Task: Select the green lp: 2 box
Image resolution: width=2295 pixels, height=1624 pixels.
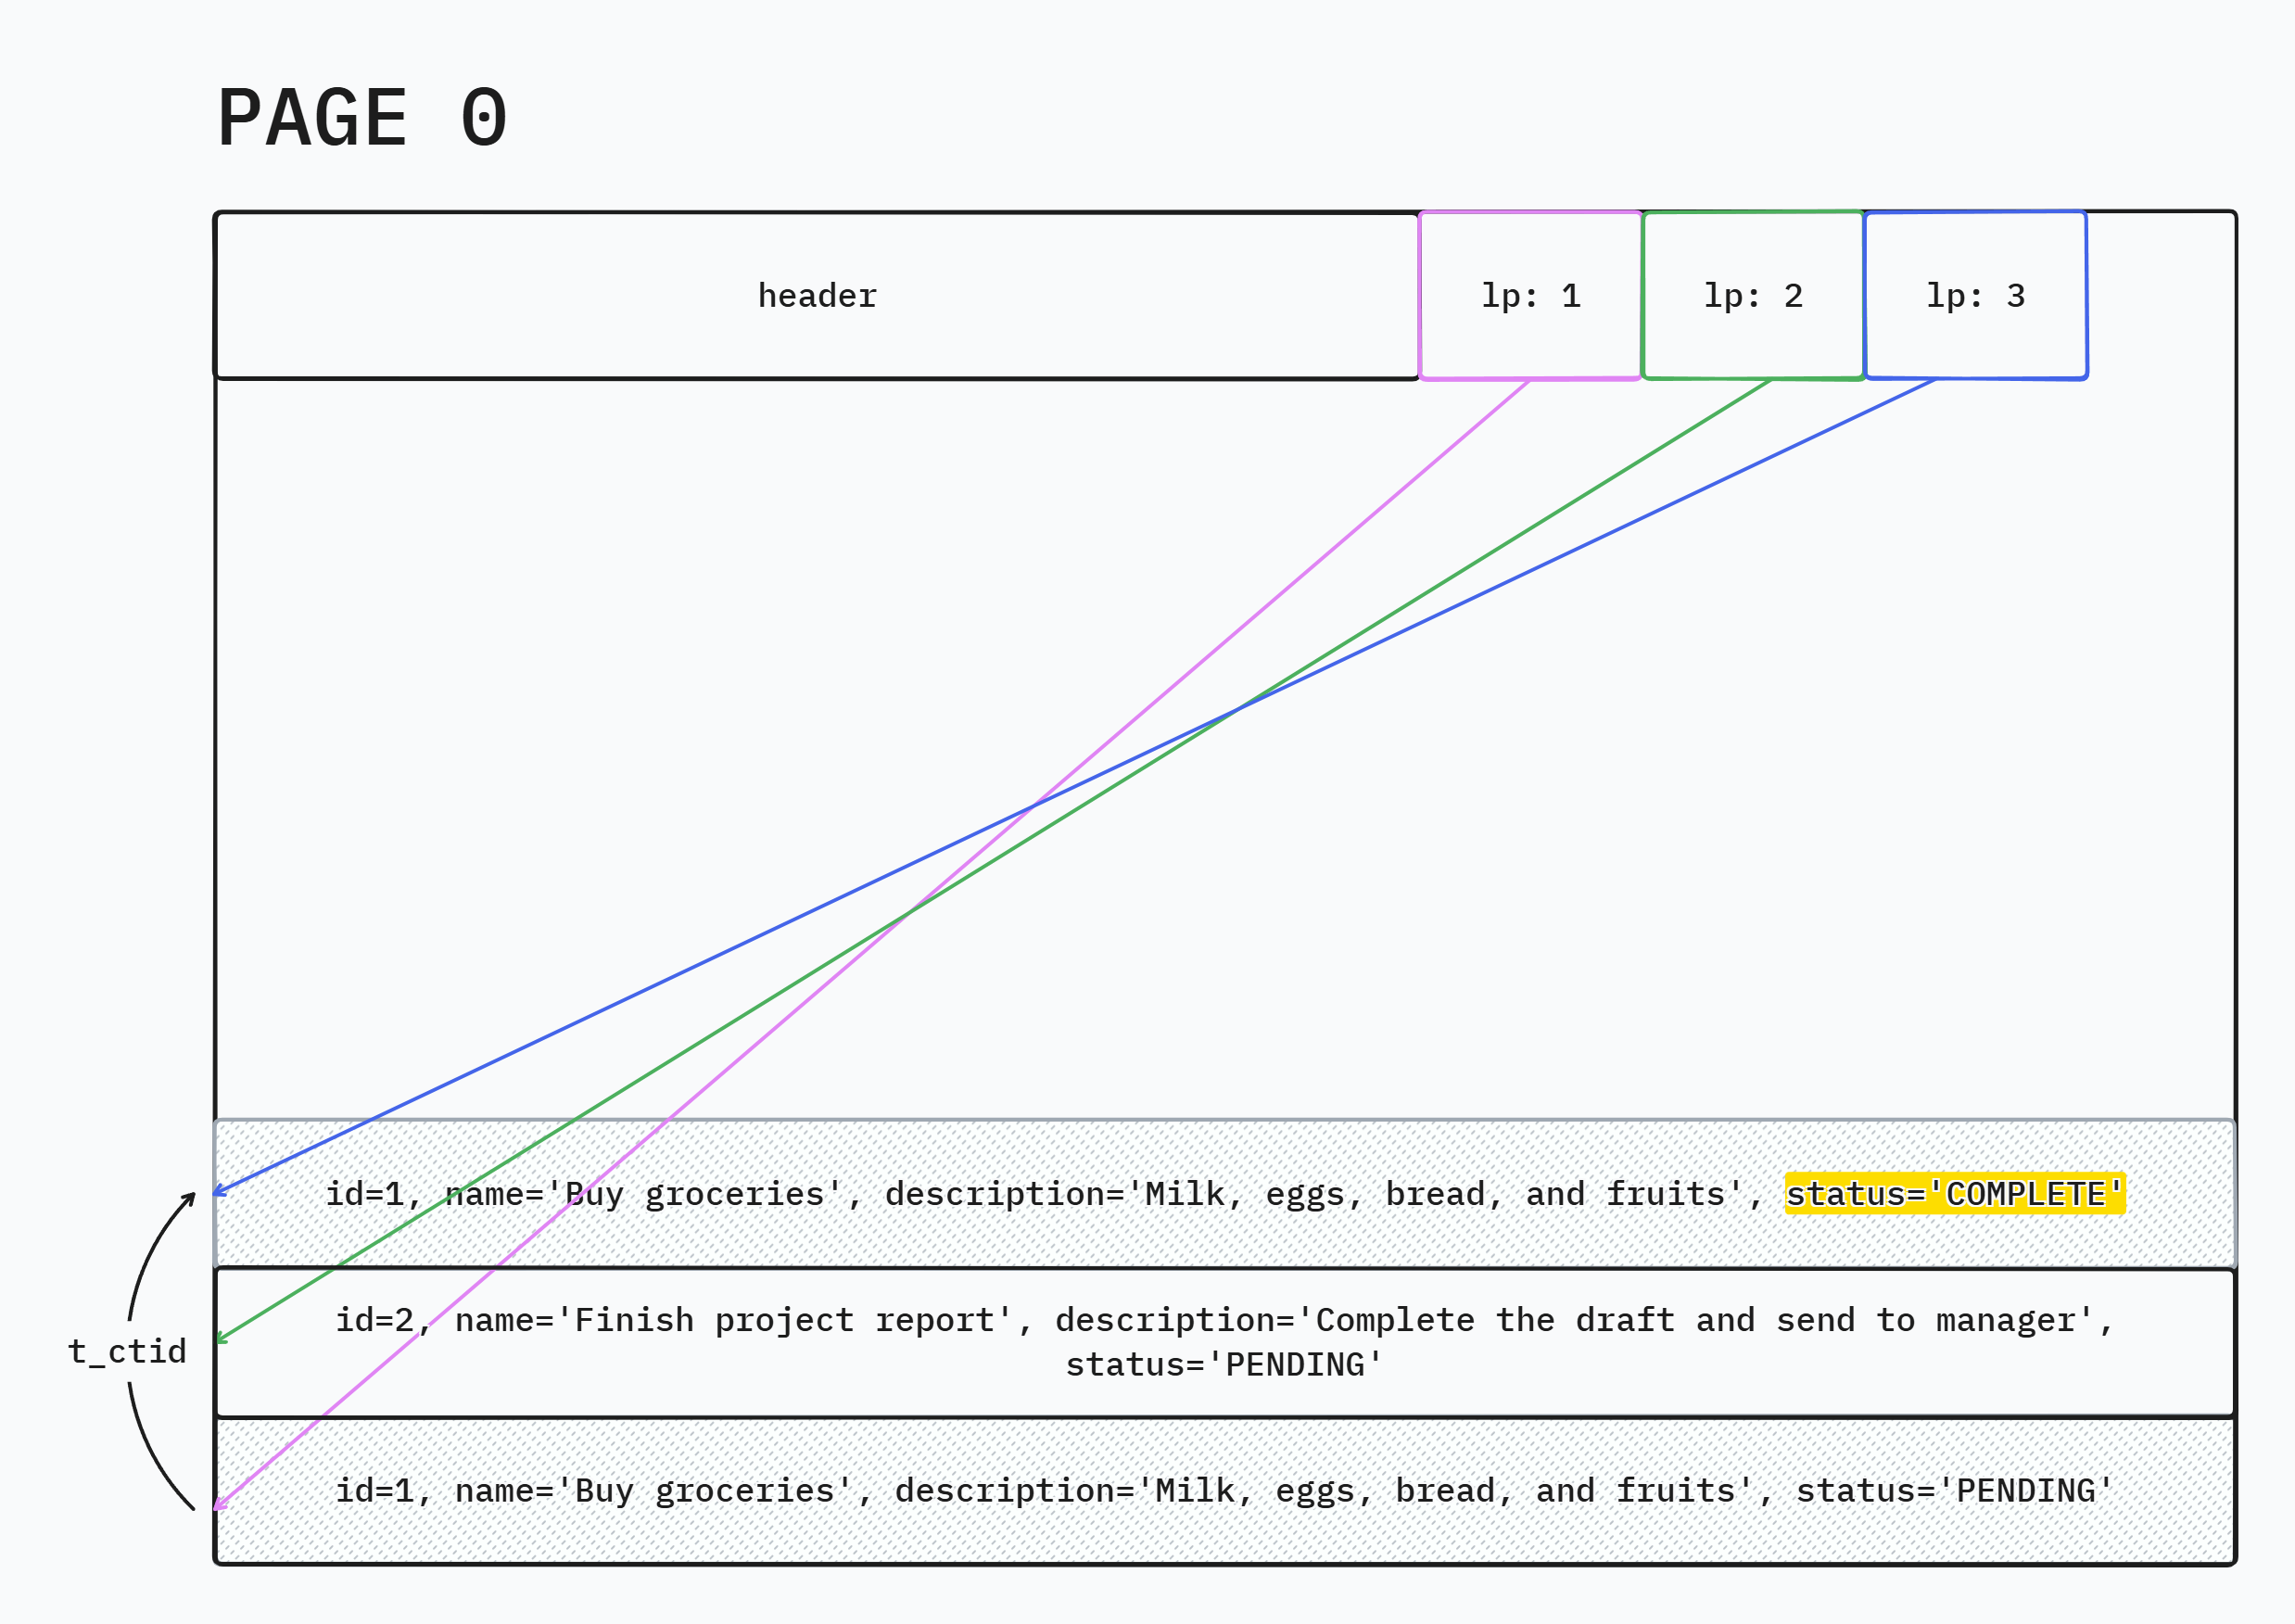Action: [x=1752, y=296]
